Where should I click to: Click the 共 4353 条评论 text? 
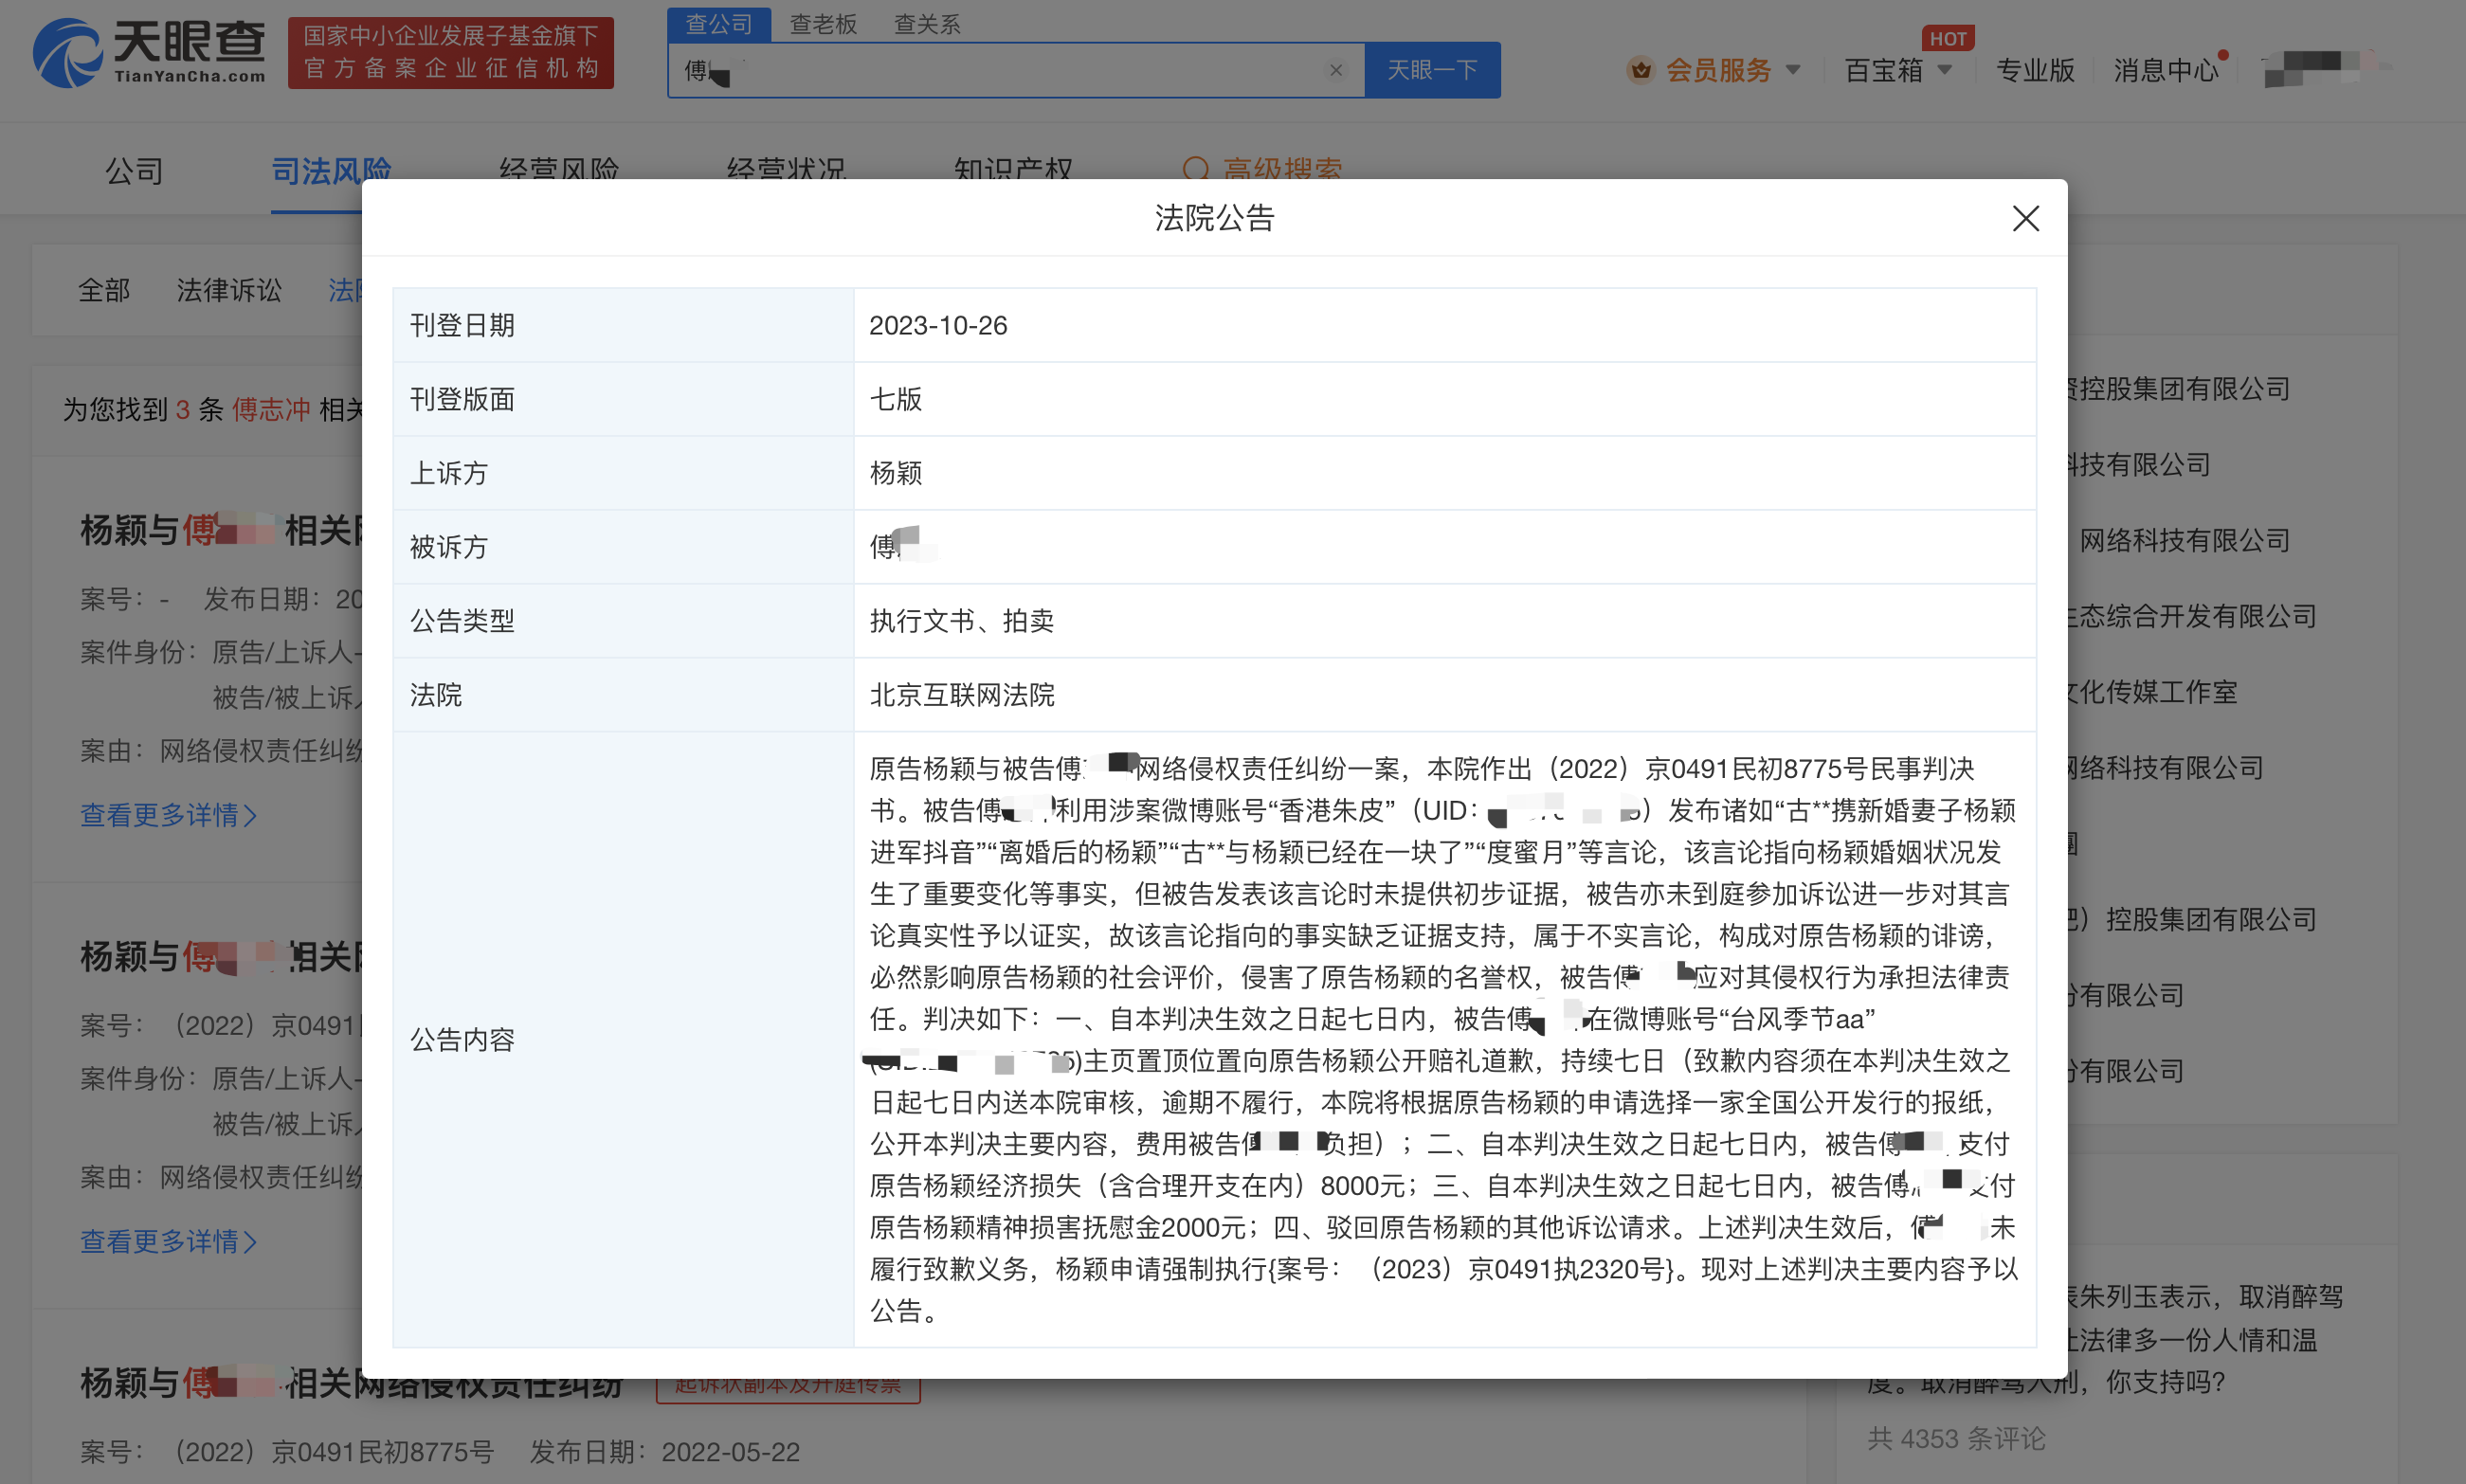pos(1956,1439)
